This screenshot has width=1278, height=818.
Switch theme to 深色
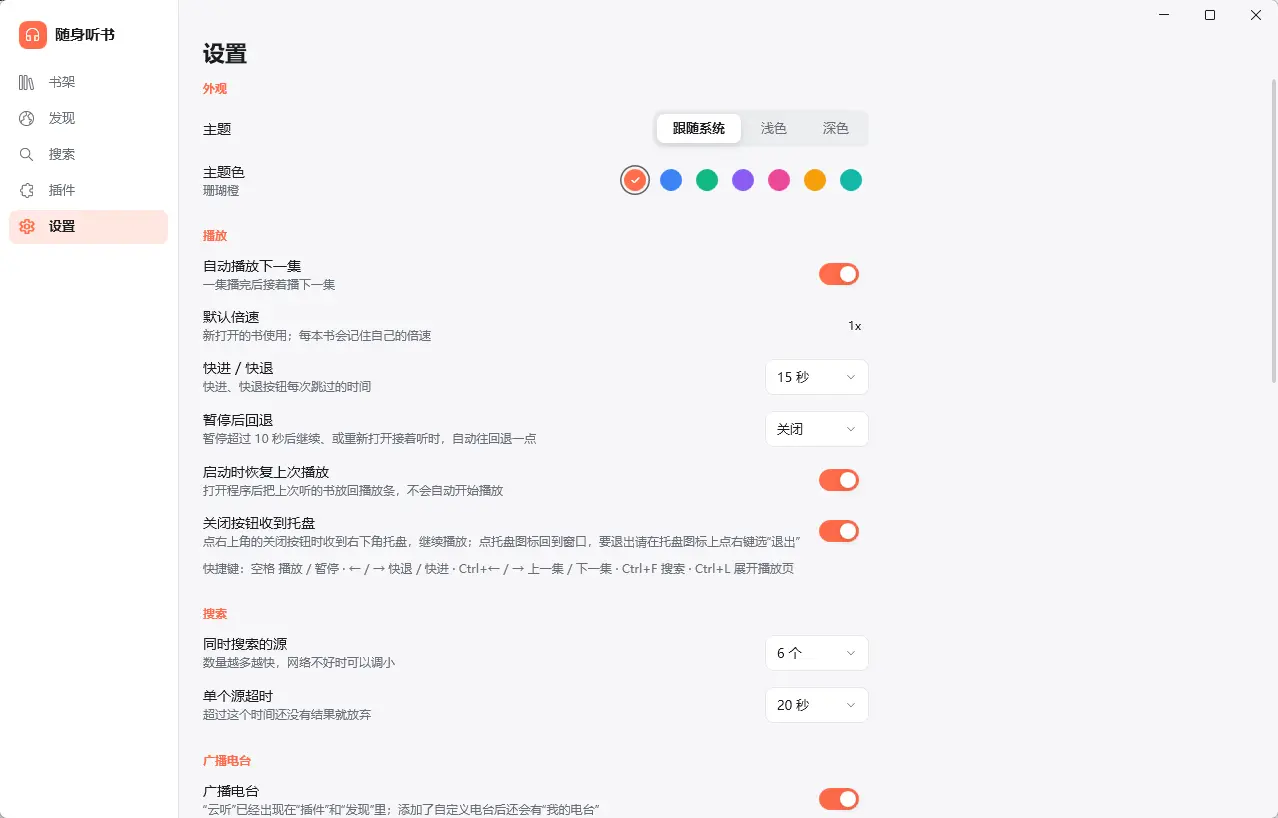point(836,128)
